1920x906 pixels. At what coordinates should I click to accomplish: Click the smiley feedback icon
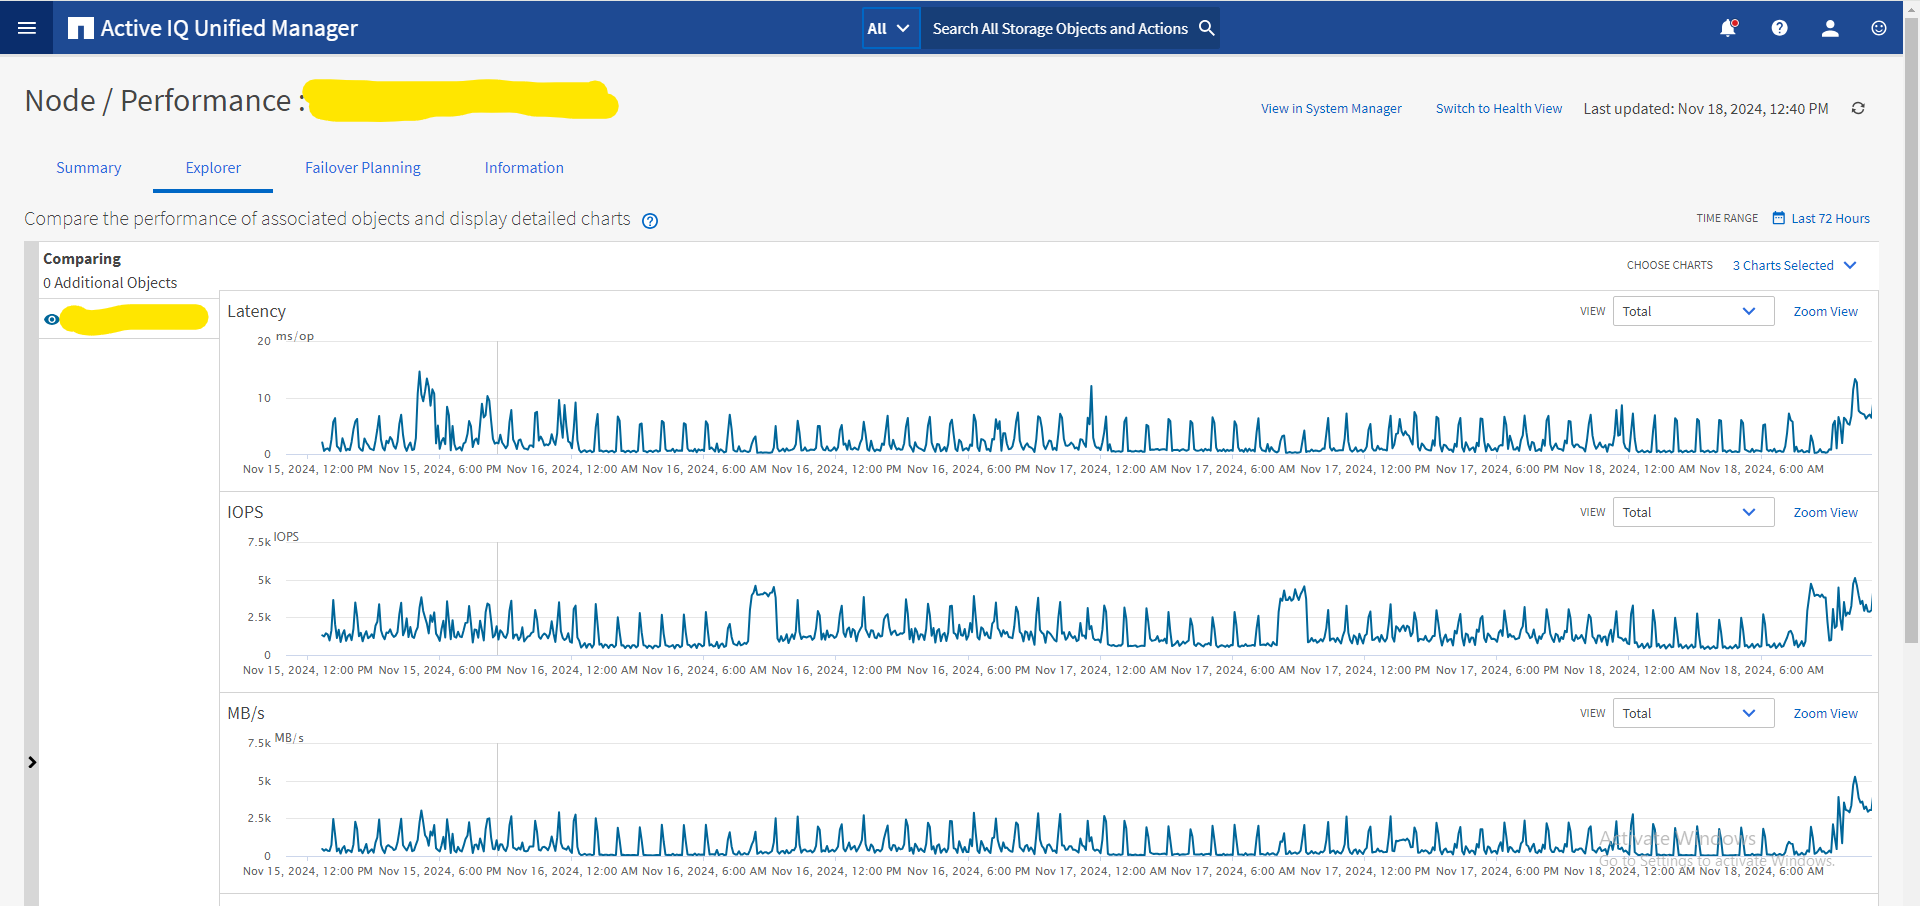pyautogui.click(x=1879, y=28)
